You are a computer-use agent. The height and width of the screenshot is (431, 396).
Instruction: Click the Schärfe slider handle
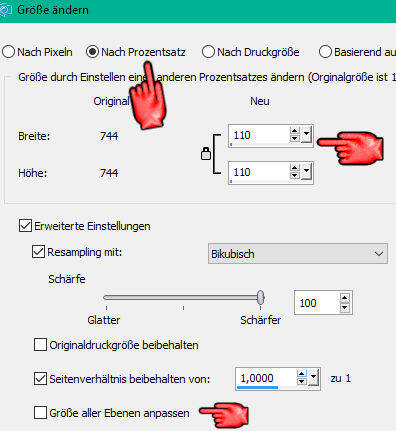[261, 297]
